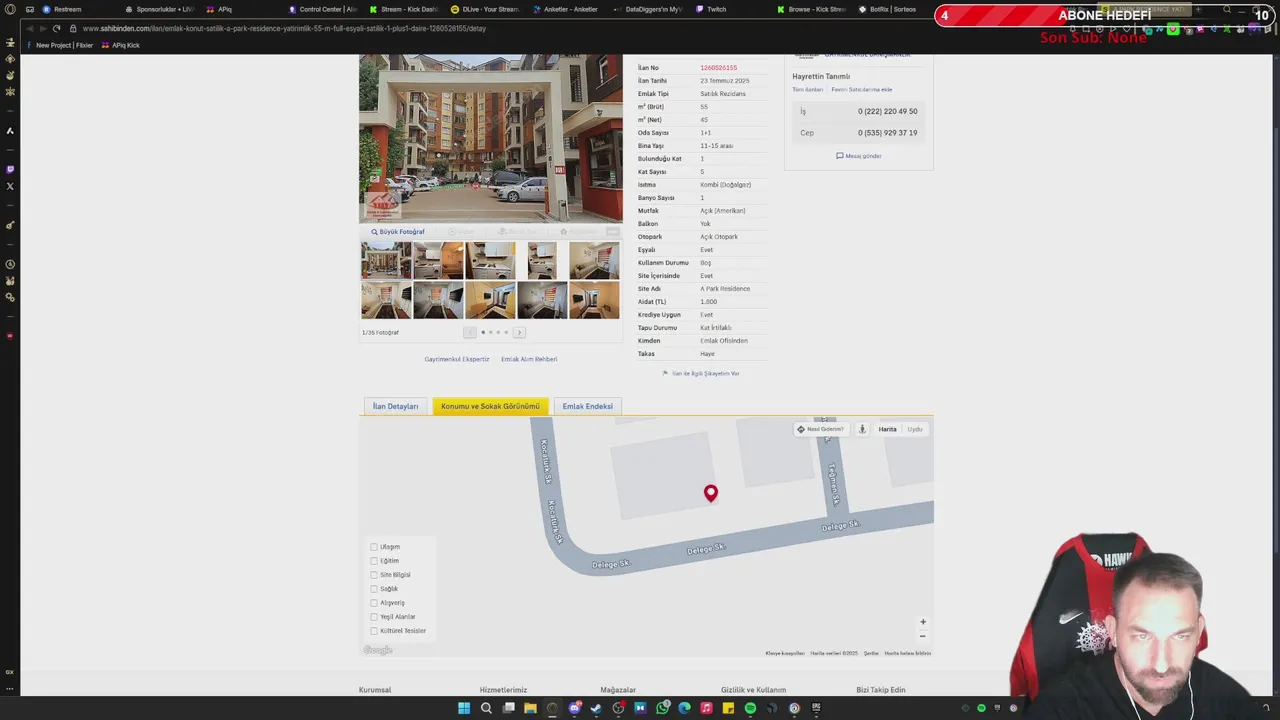Click the Google logo on the map

click(378, 650)
